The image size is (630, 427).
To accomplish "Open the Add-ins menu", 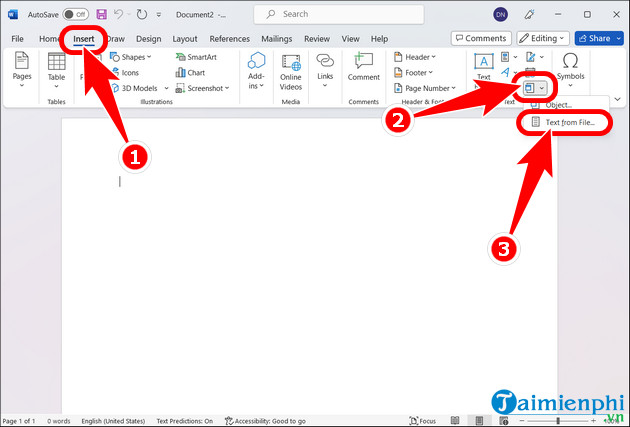I will (x=256, y=70).
